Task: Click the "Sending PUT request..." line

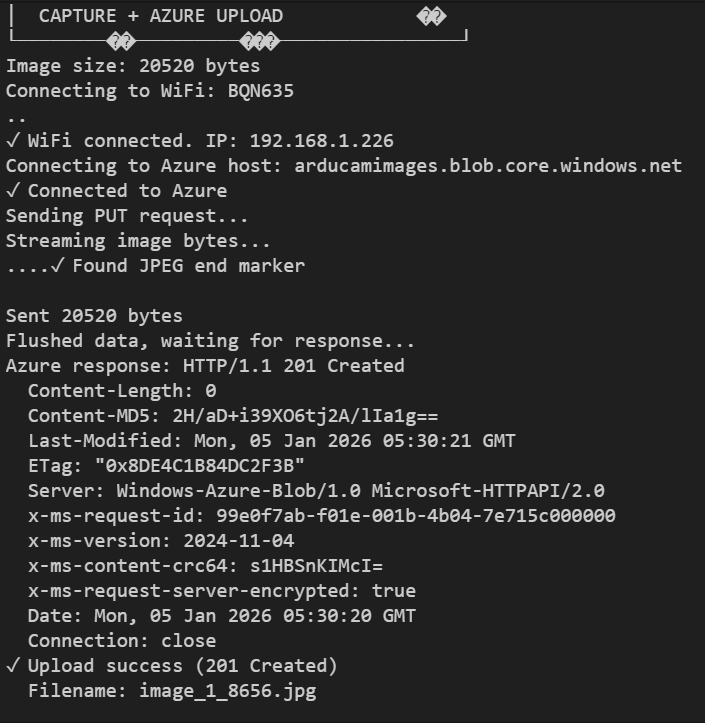Action: (127, 216)
